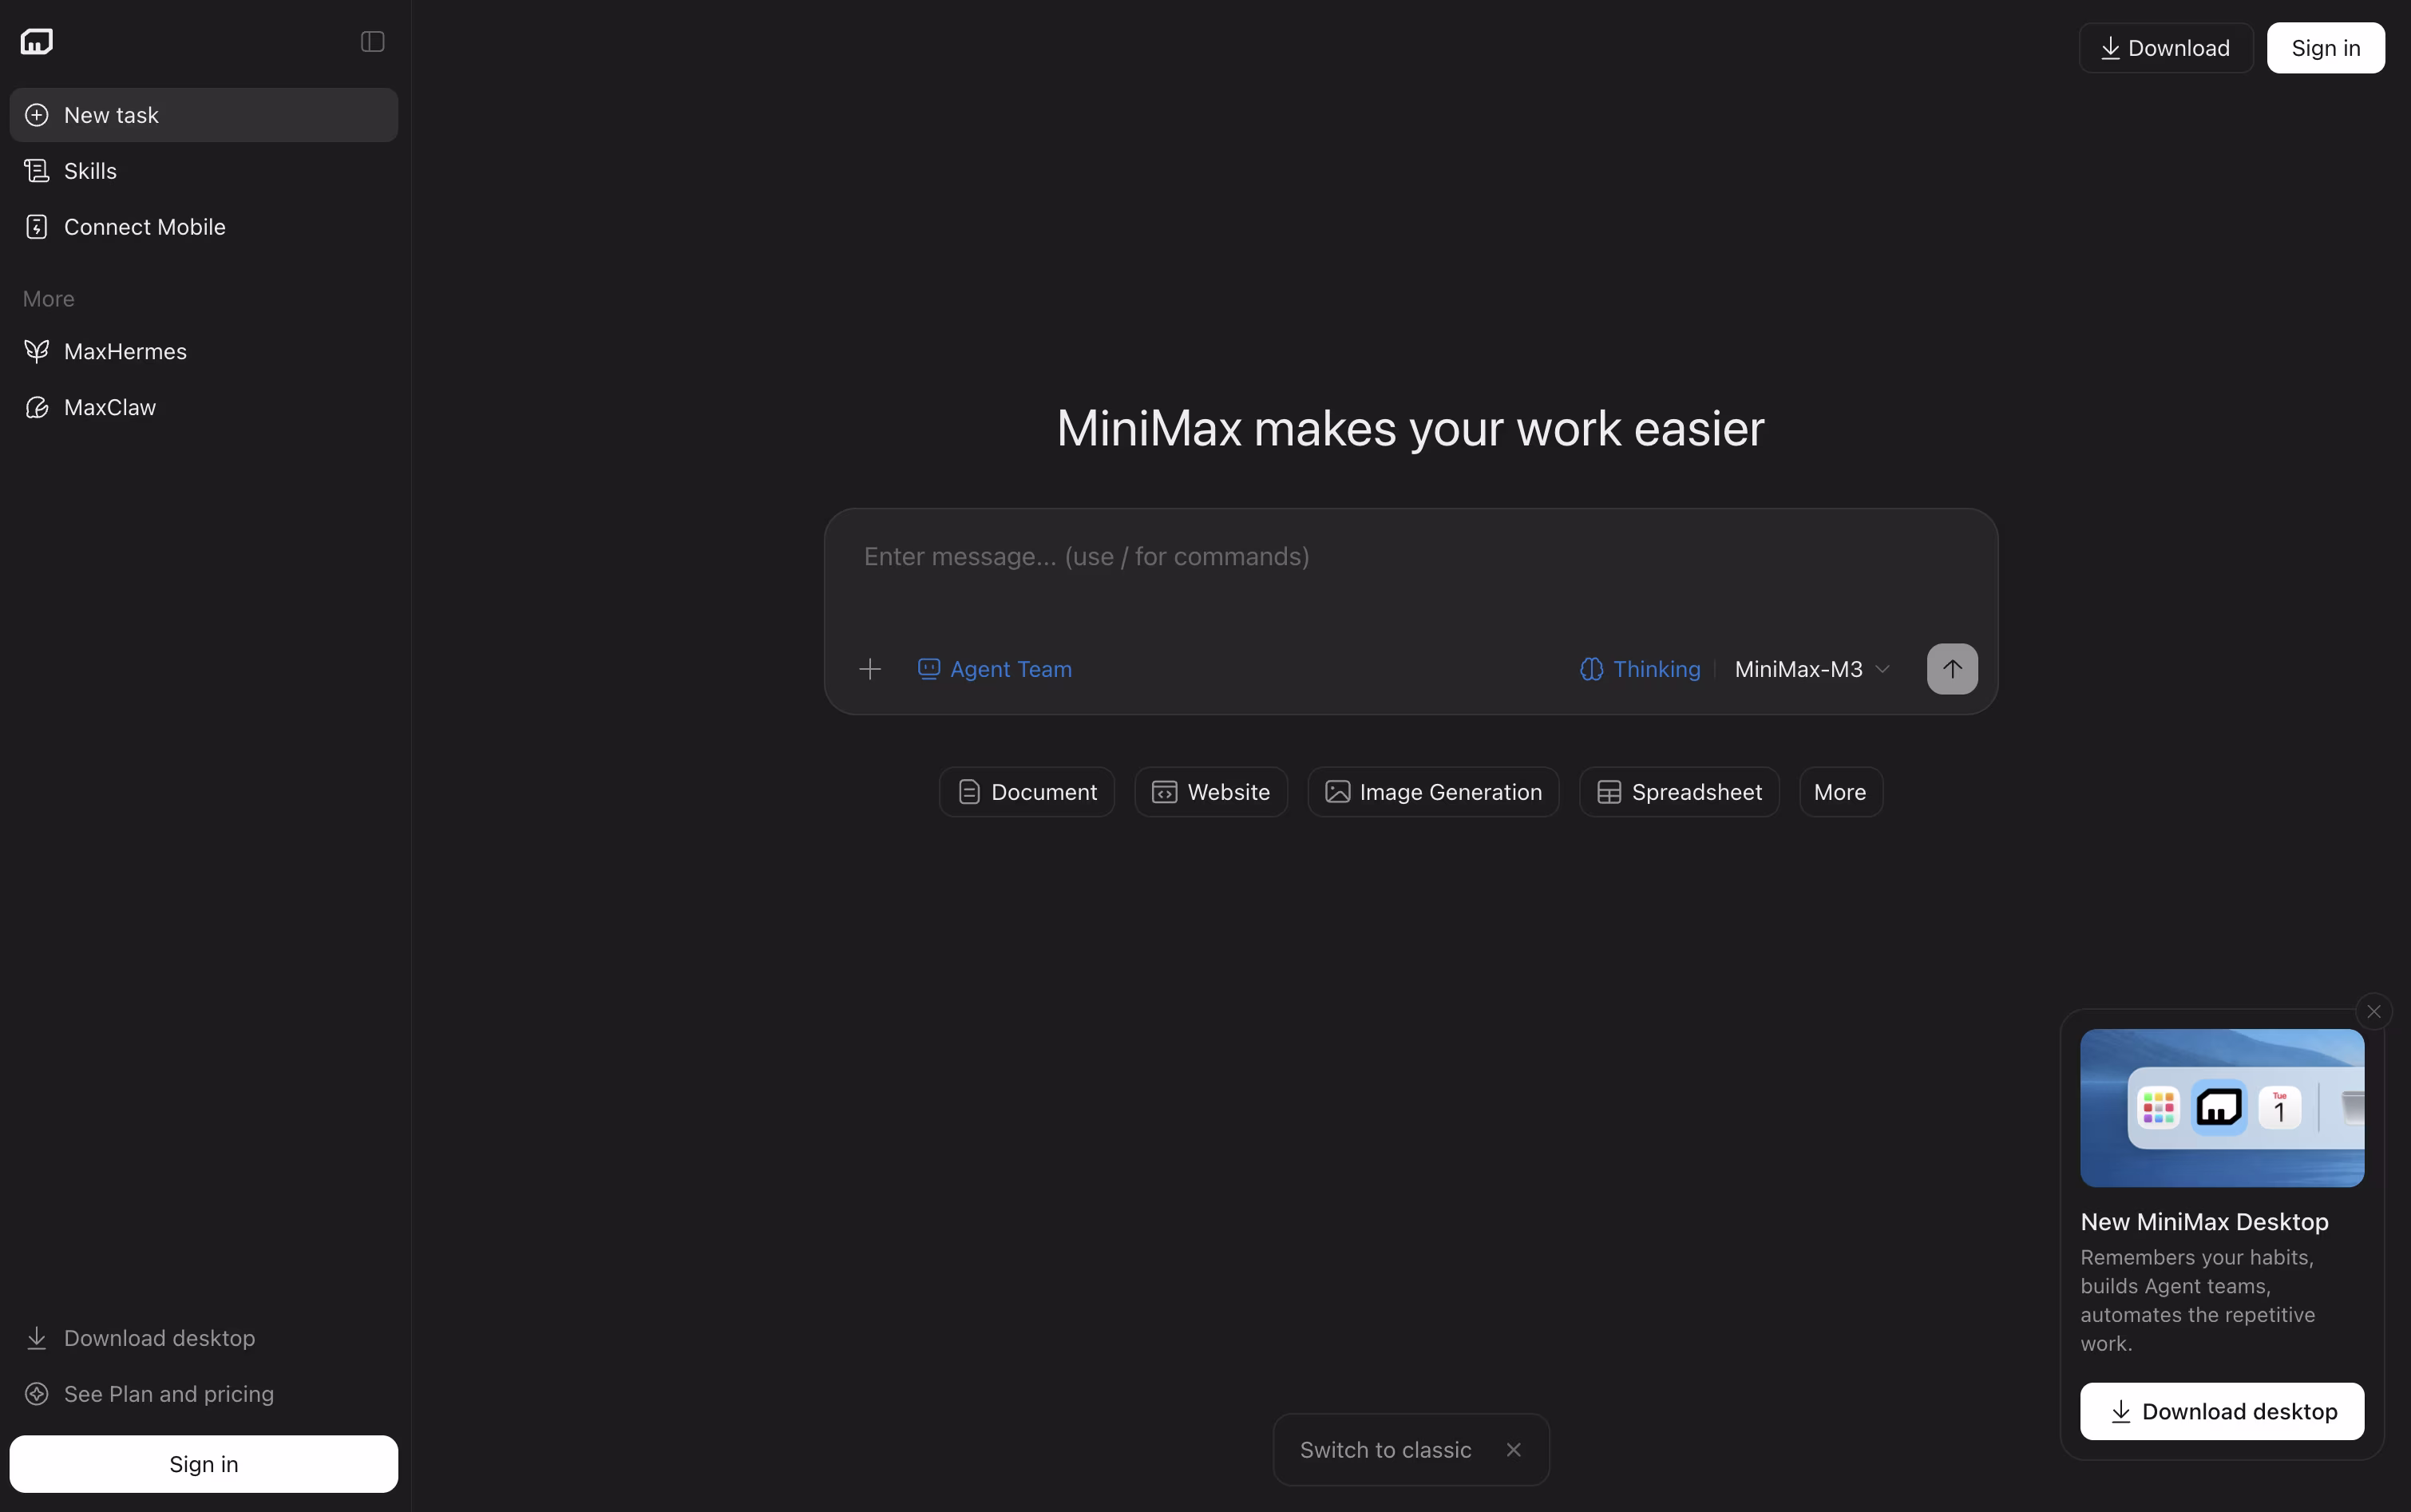The image size is (2411, 1512).
Task: Close the New MiniMax Desktop promo card
Action: pos(2374,1011)
